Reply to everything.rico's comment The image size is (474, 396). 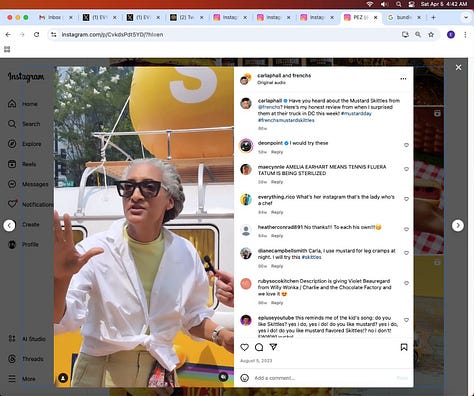click(277, 212)
